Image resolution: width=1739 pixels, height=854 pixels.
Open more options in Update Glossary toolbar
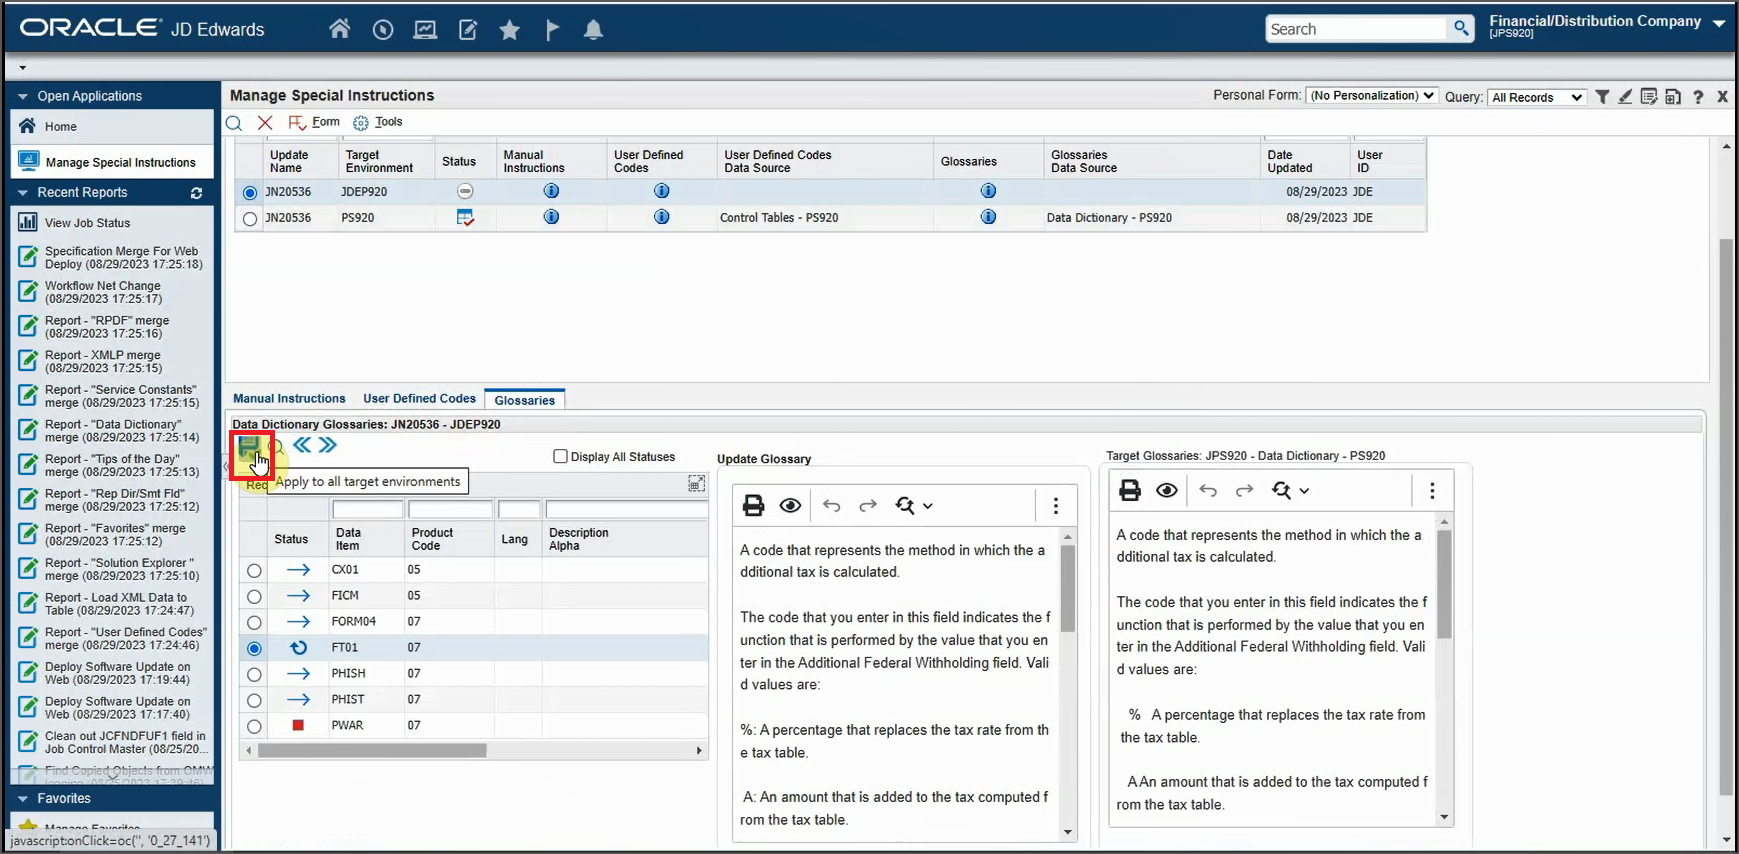pyautogui.click(x=1056, y=506)
